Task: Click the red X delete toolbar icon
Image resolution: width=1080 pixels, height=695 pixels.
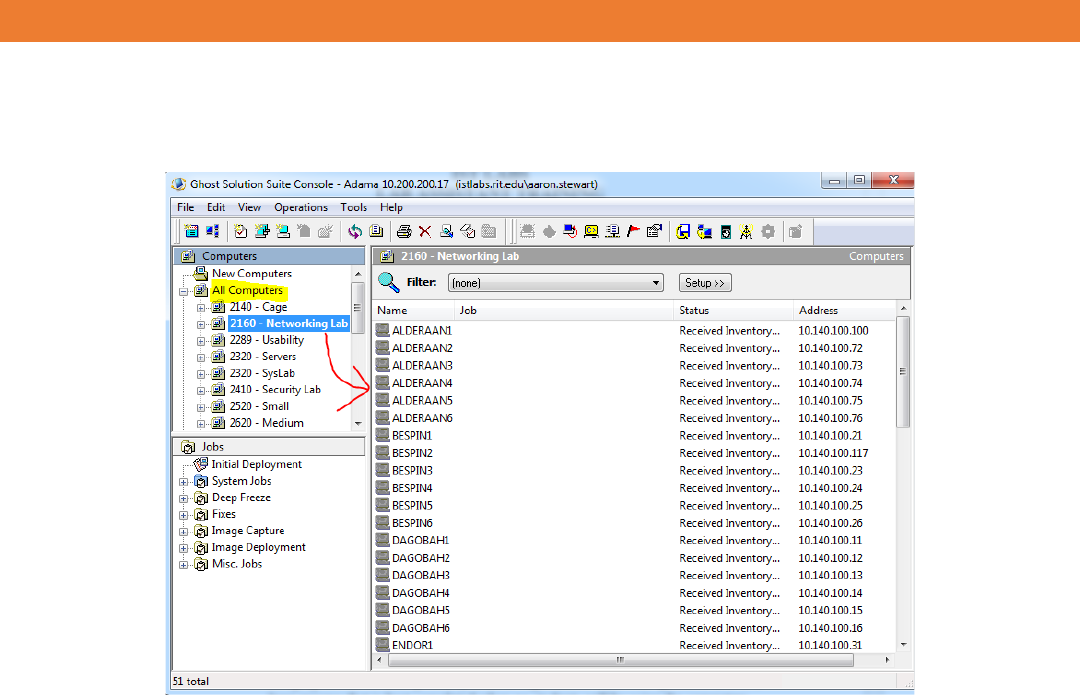Action: click(x=425, y=231)
